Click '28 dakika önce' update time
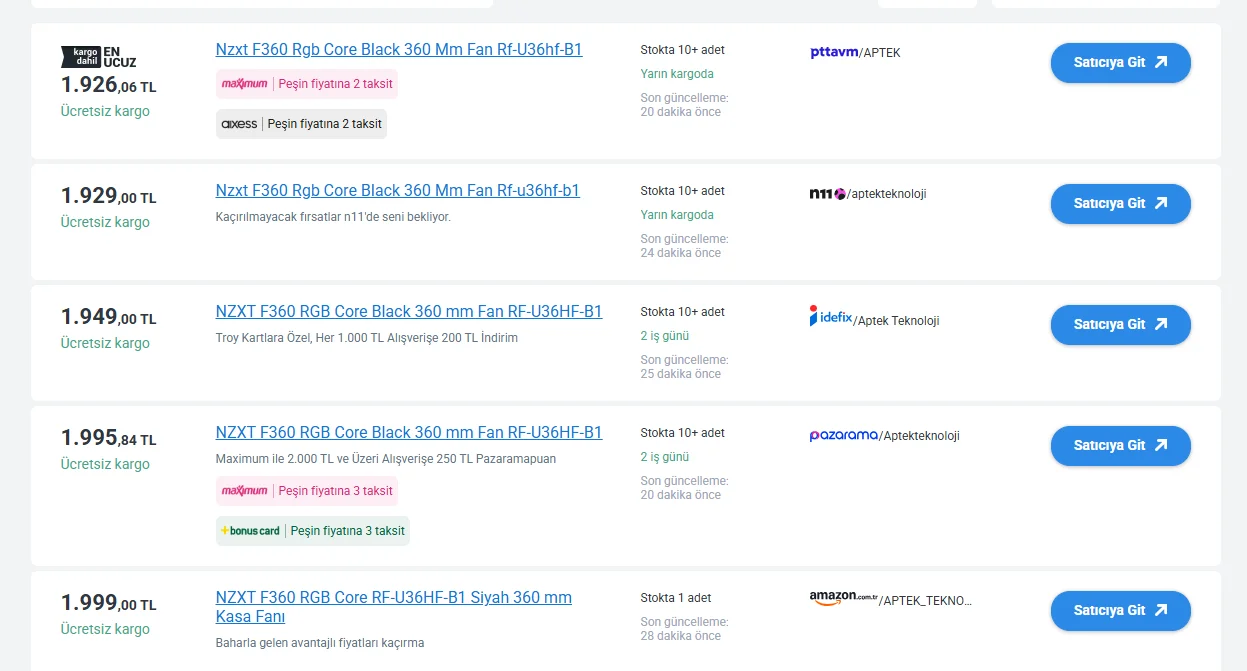 click(681, 635)
